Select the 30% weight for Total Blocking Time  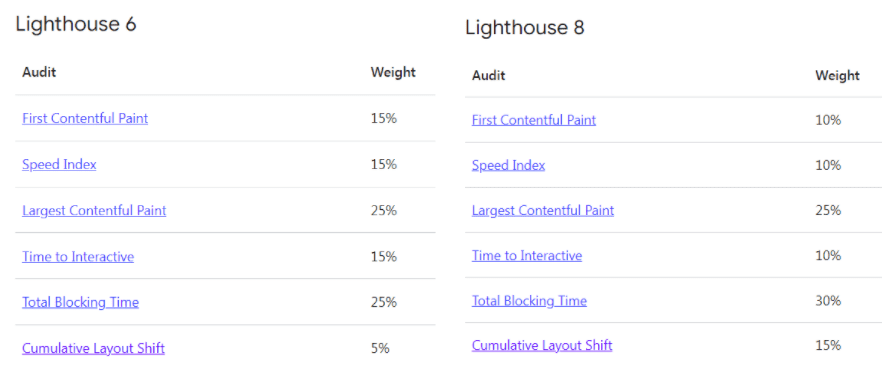pos(828,301)
